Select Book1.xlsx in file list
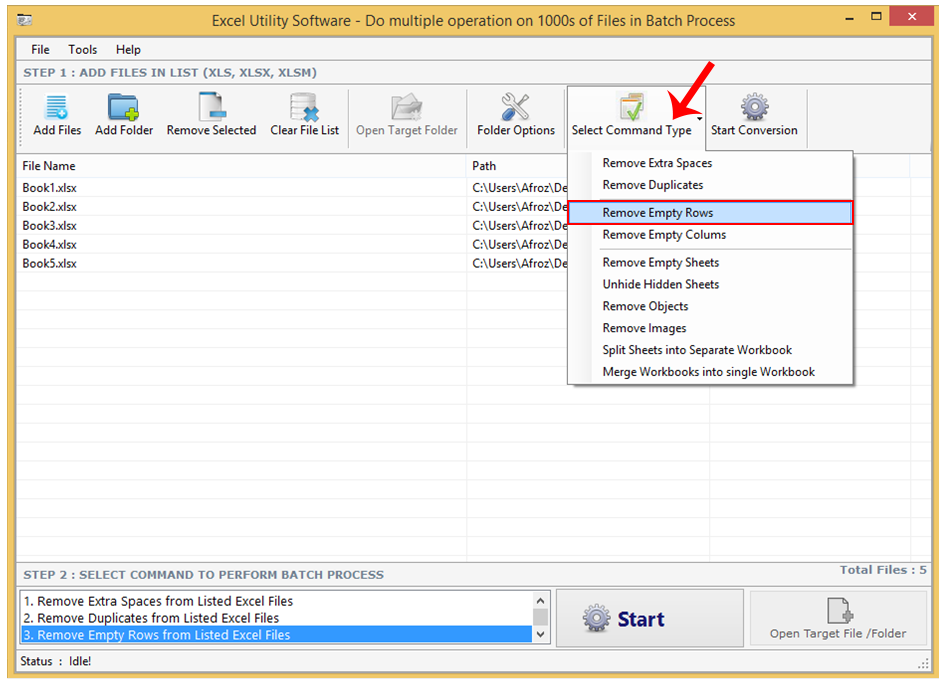This screenshot has width=946, height=684. pyautogui.click(x=49, y=188)
